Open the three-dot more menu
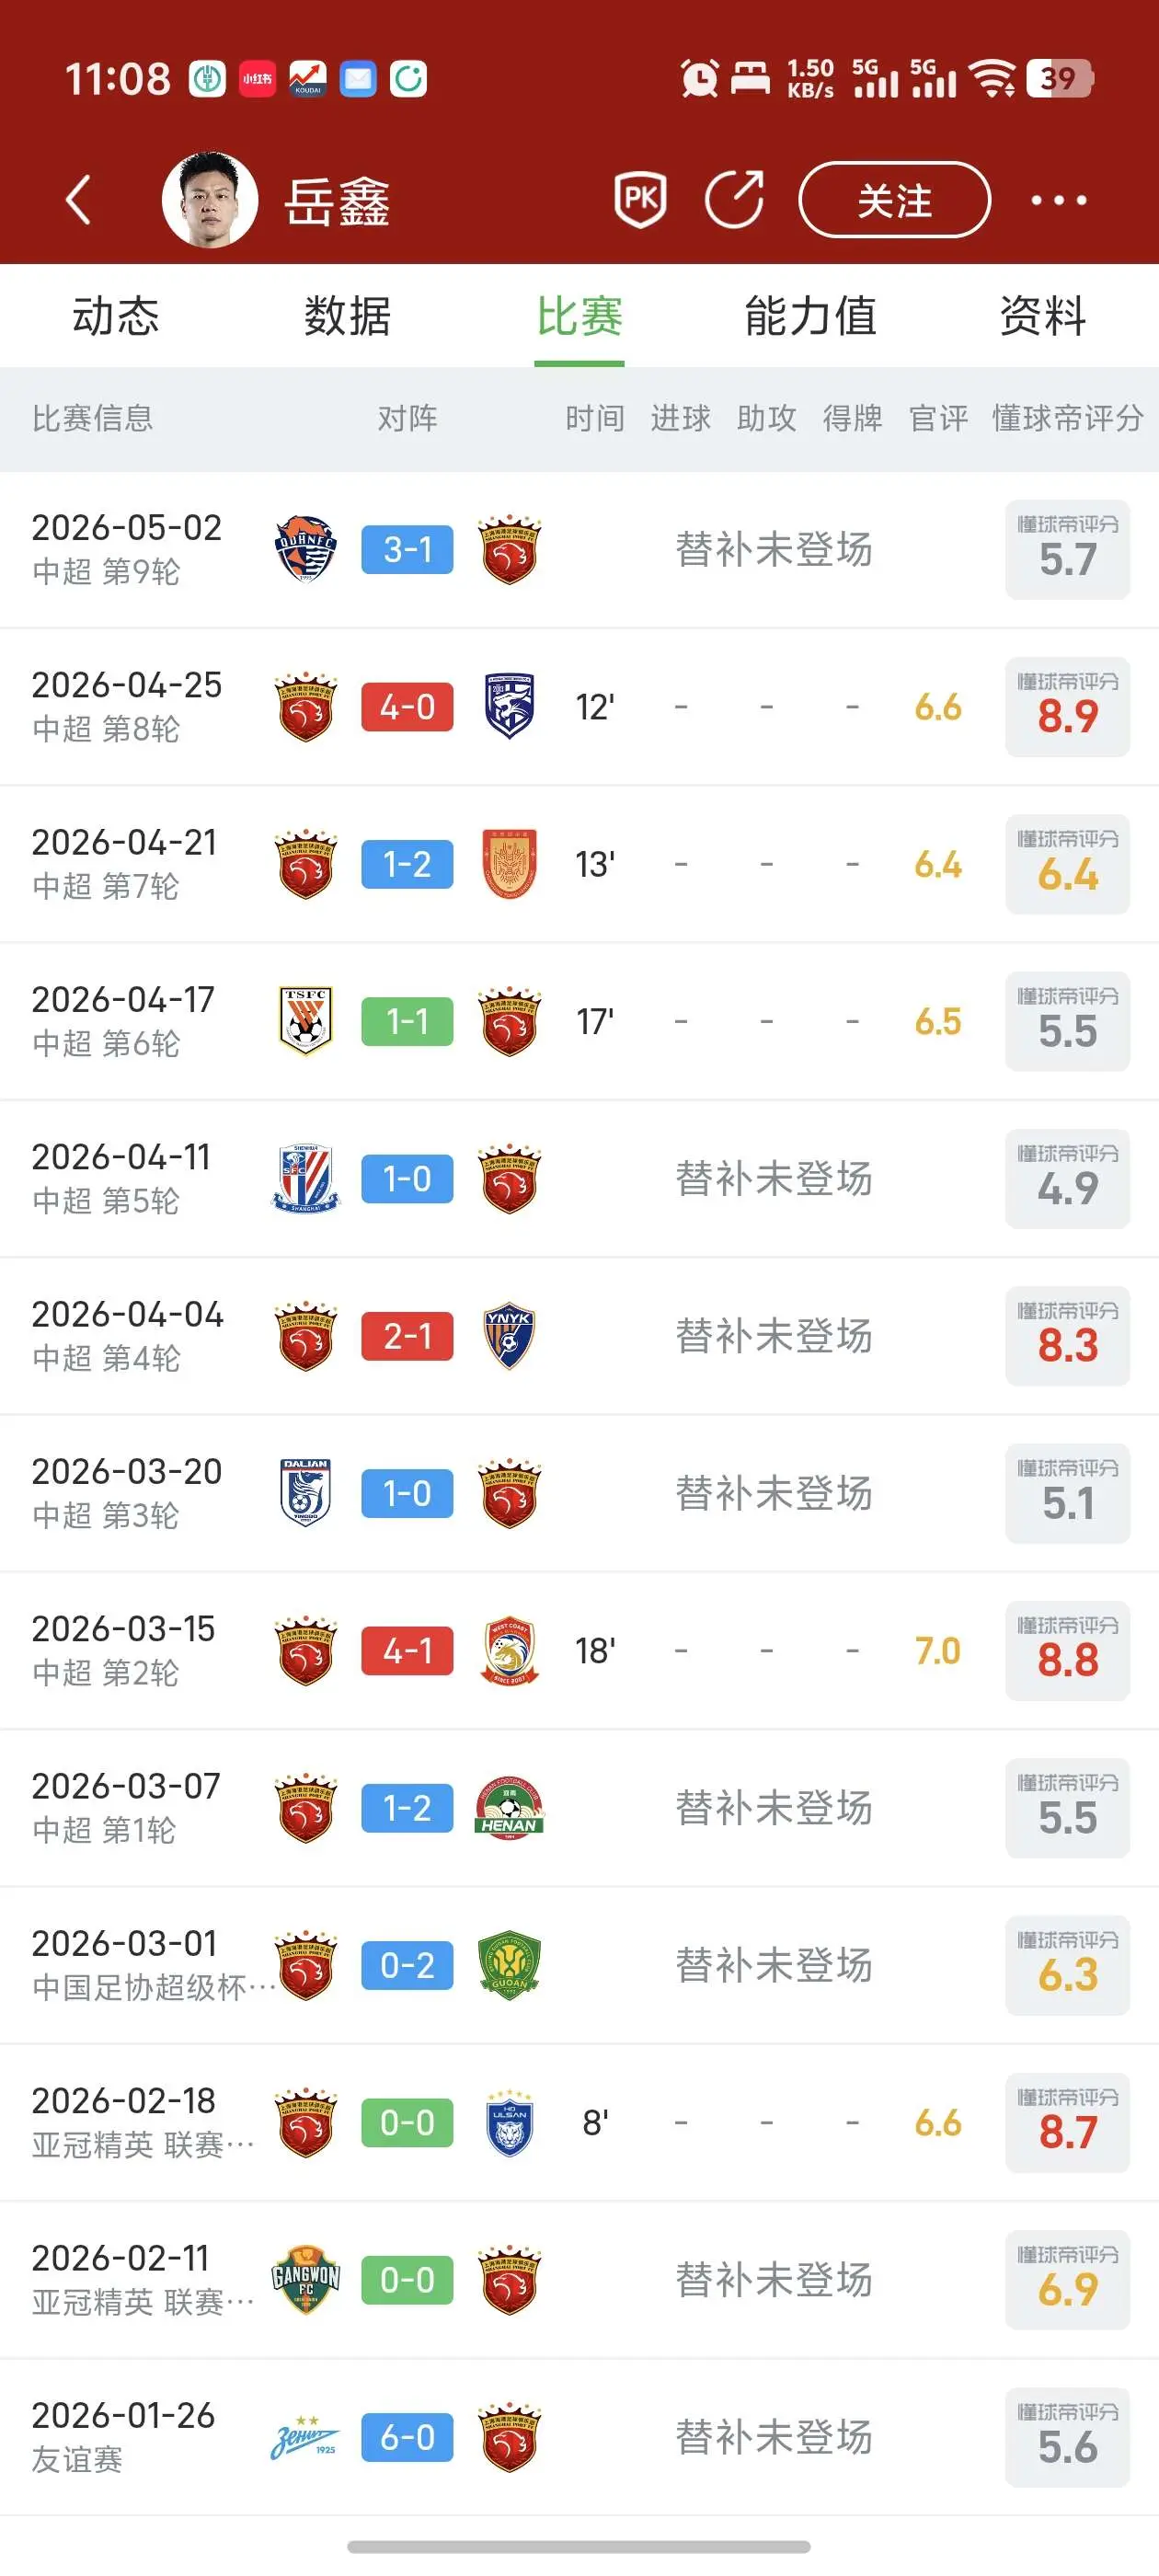This screenshot has width=1159, height=2576. click(x=1059, y=201)
